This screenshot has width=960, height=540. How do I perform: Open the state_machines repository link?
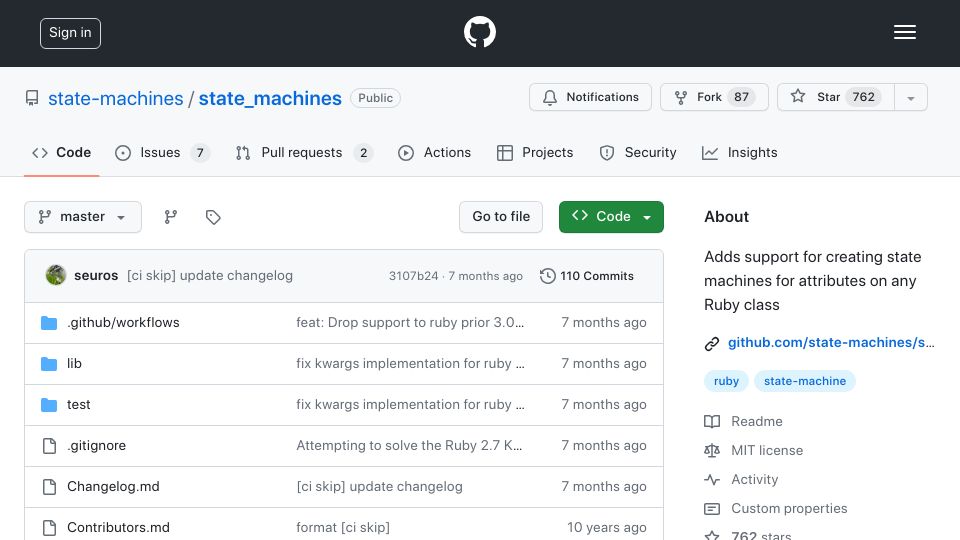click(x=270, y=98)
